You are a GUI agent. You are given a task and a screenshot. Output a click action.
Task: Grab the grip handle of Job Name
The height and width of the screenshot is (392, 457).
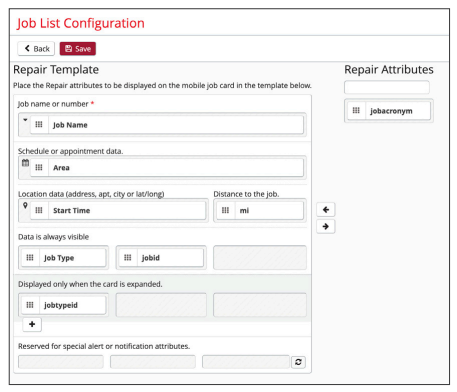coord(39,125)
